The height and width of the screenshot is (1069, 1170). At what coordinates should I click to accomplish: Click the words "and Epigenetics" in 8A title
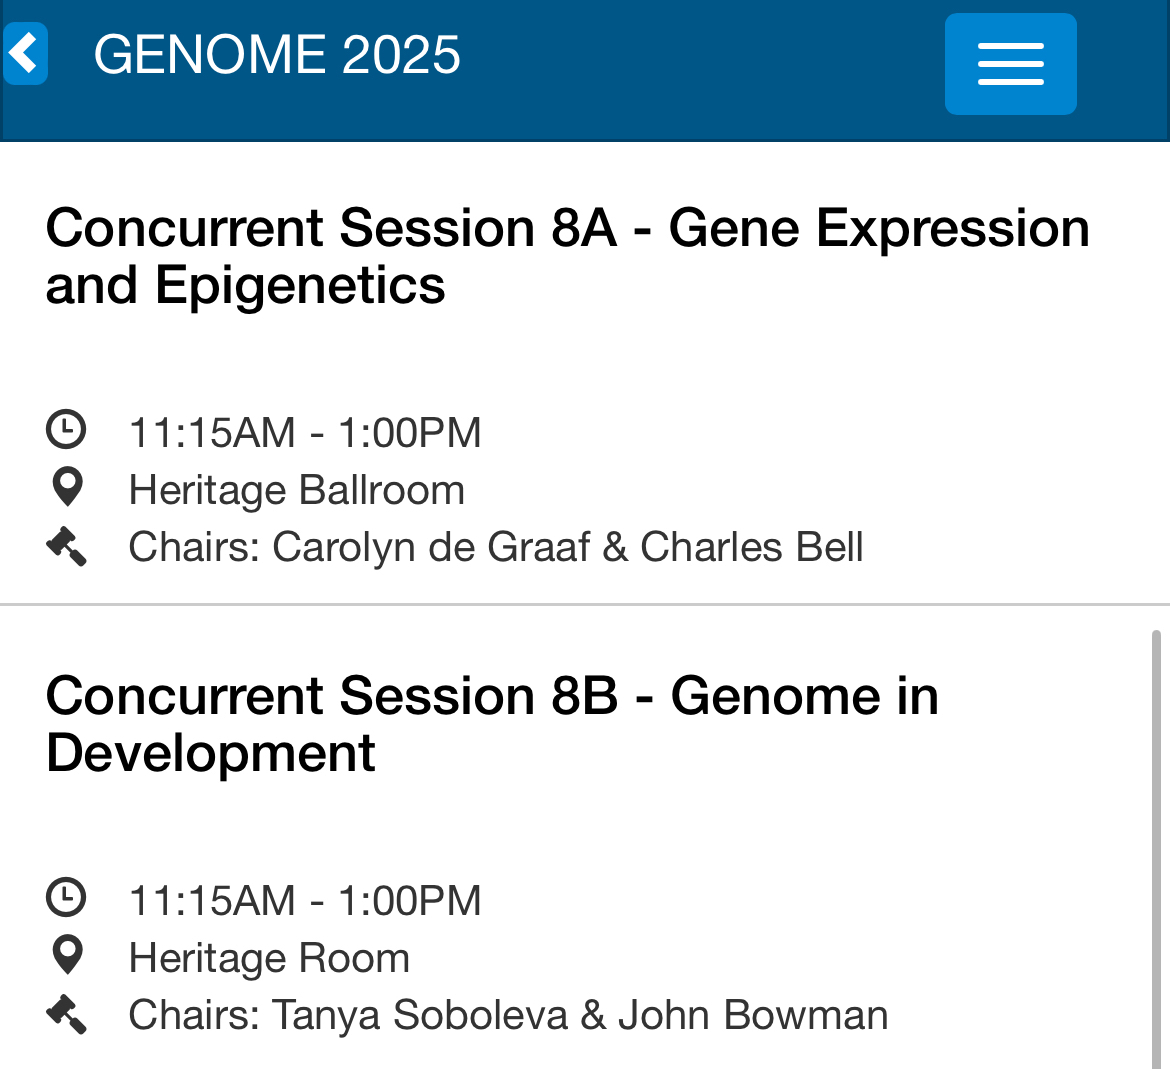pyautogui.click(x=246, y=286)
